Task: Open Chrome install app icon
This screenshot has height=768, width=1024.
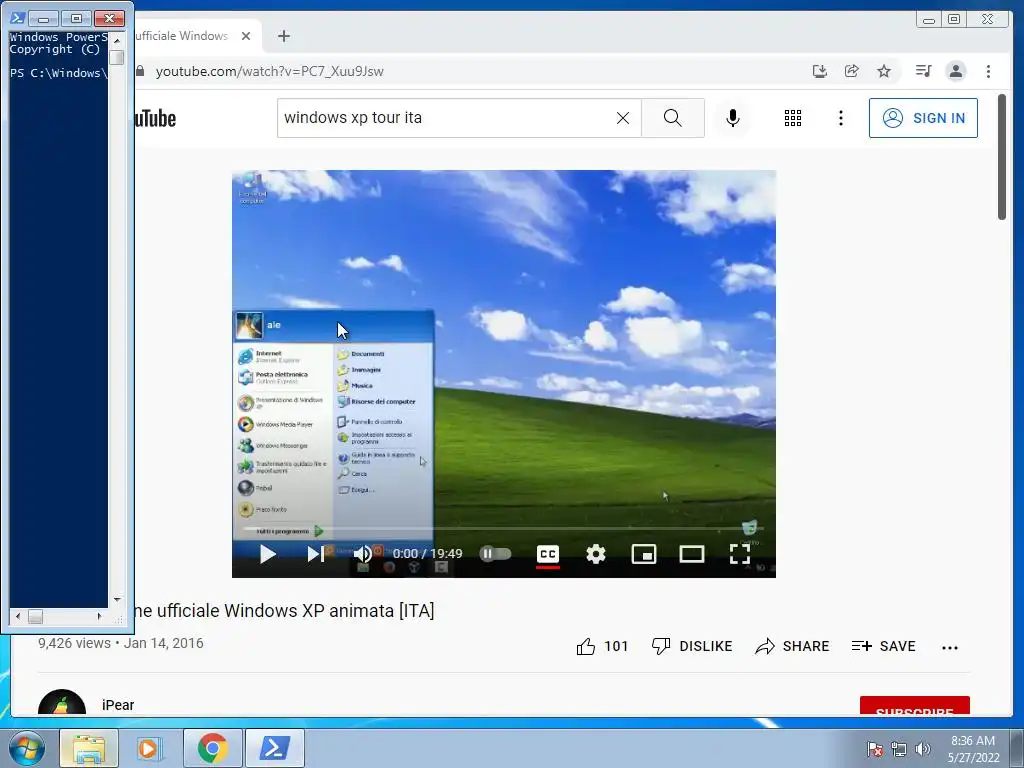Action: point(820,71)
